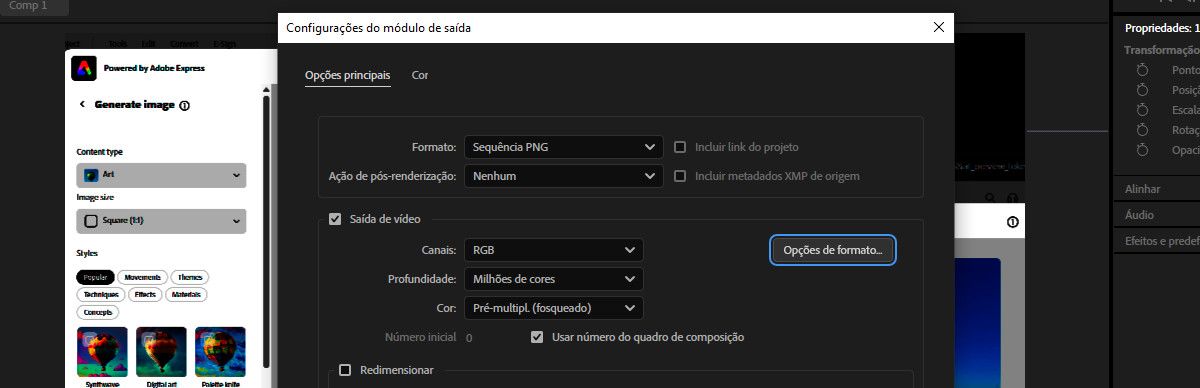The height and width of the screenshot is (388, 1200).
Task: Toggle the stopwatch for the Ponto property
Action: (1142, 70)
